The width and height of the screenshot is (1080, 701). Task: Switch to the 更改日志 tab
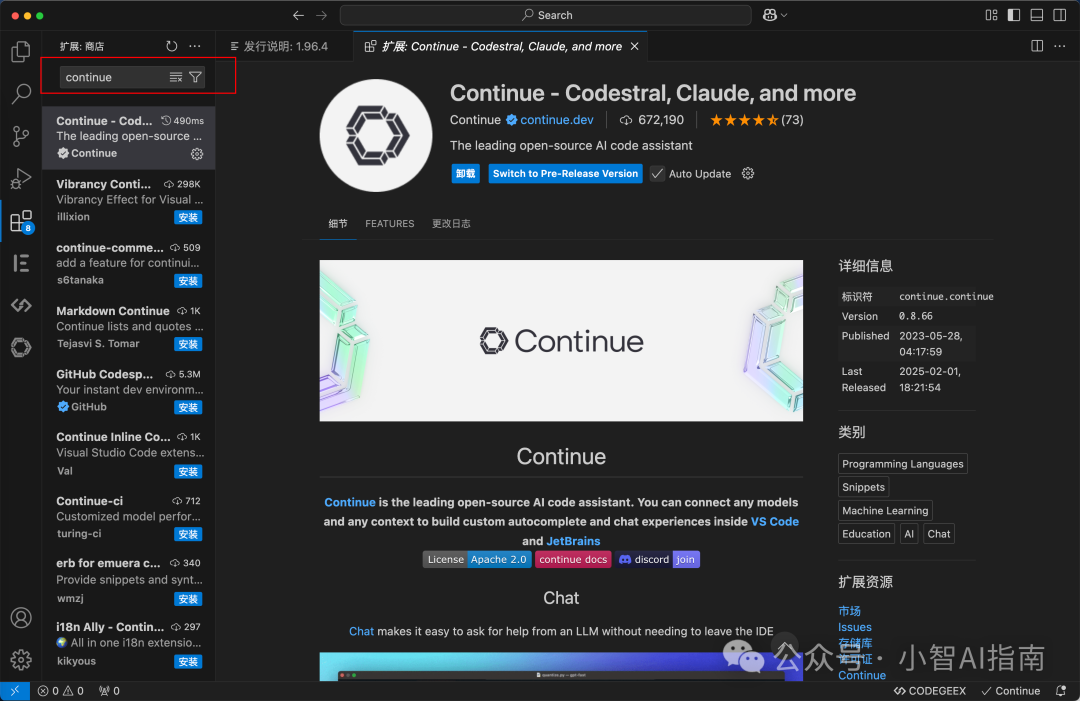451,224
